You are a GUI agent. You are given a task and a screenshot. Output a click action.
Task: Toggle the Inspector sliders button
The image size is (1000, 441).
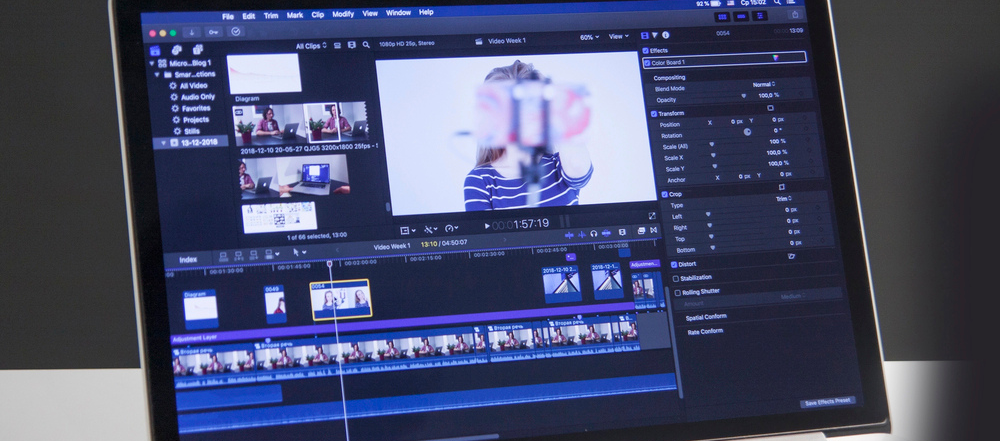(760, 16)
